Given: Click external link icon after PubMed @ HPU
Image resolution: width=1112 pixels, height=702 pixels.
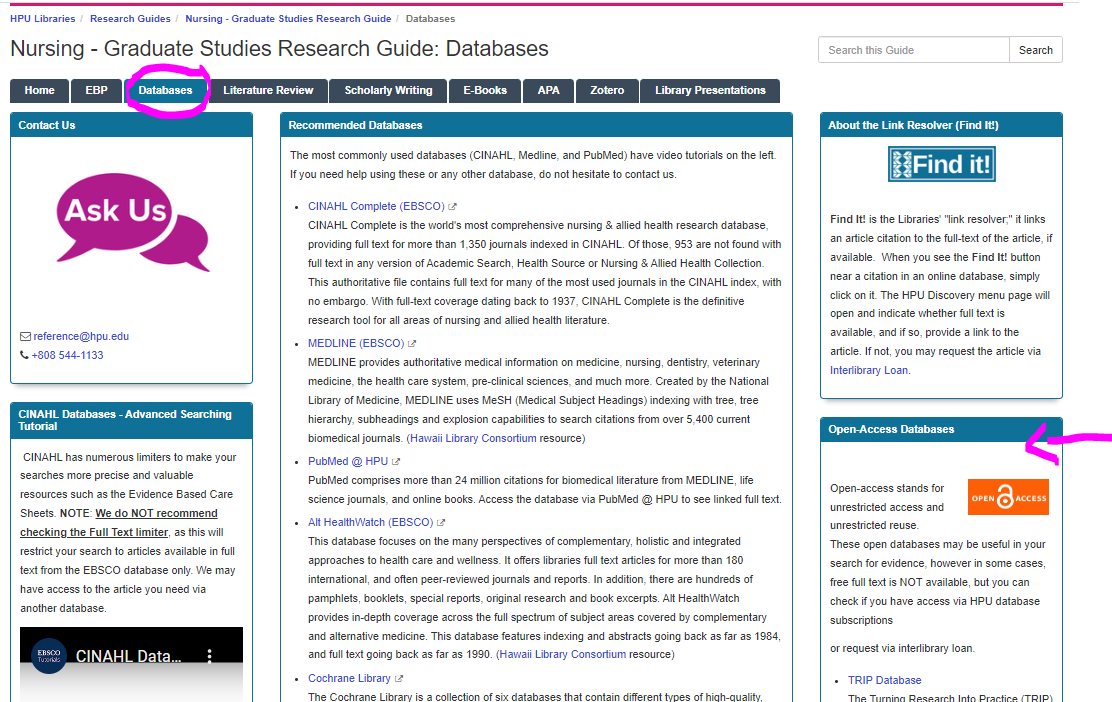Looking at the screenshot, I should coord(396,462).
